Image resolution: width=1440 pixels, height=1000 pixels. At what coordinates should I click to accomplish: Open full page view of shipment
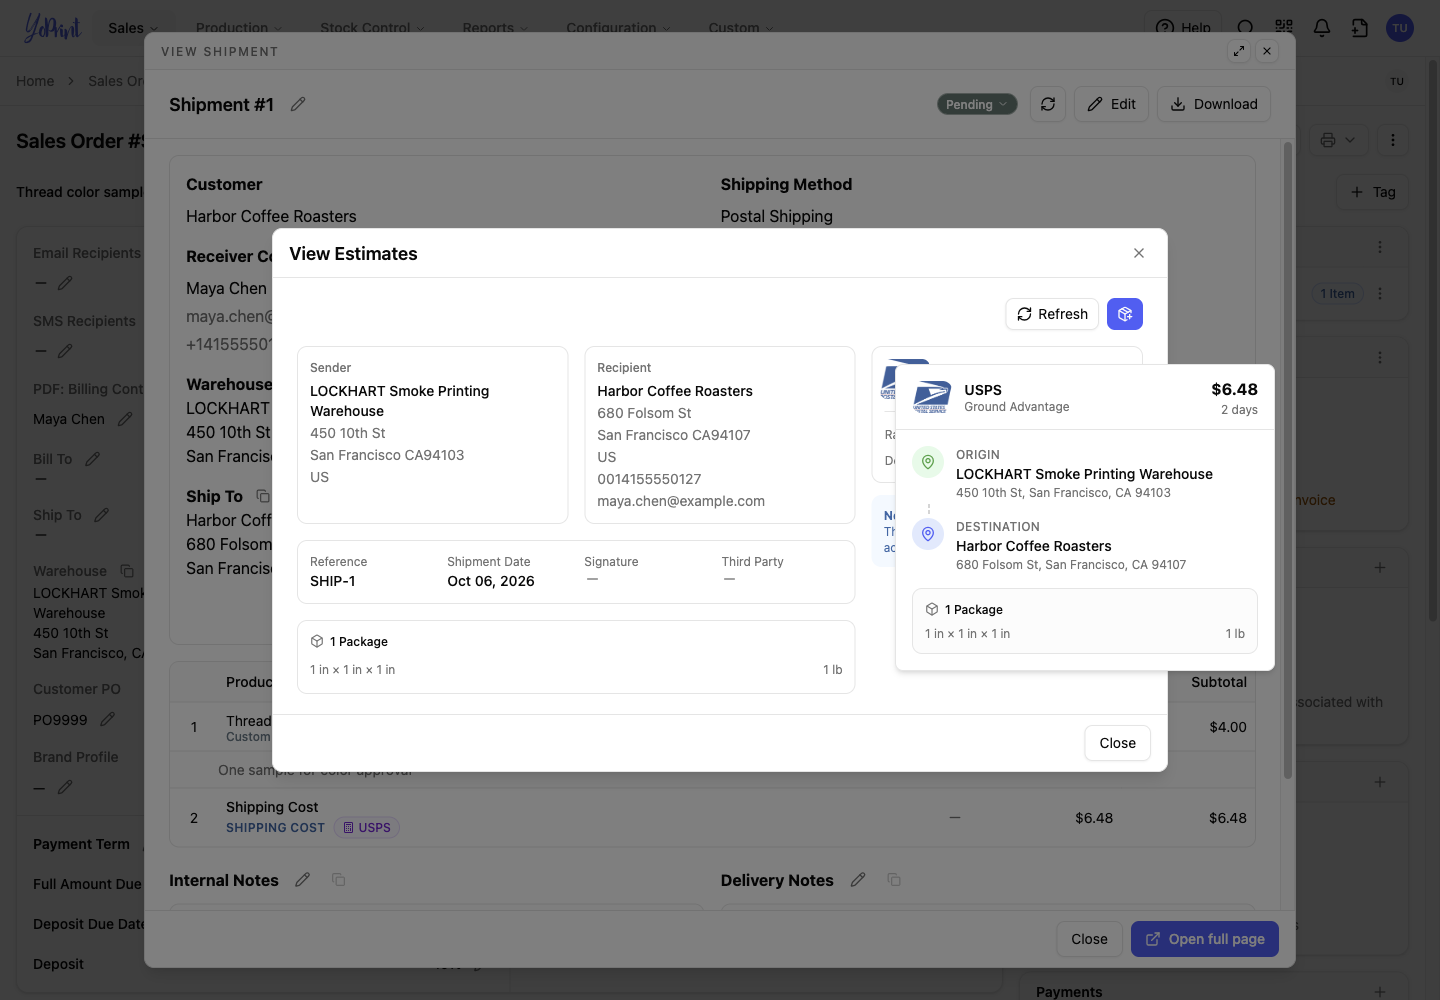(x=1205, y=939)
